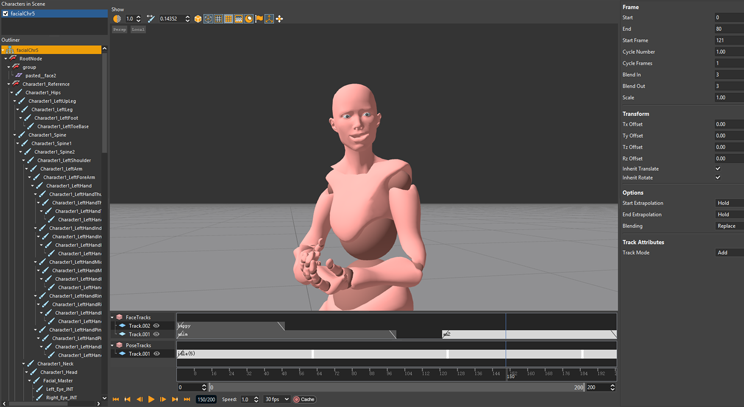Collapse the FaceTracks group
744x407 pixels.
pos(113,317)
